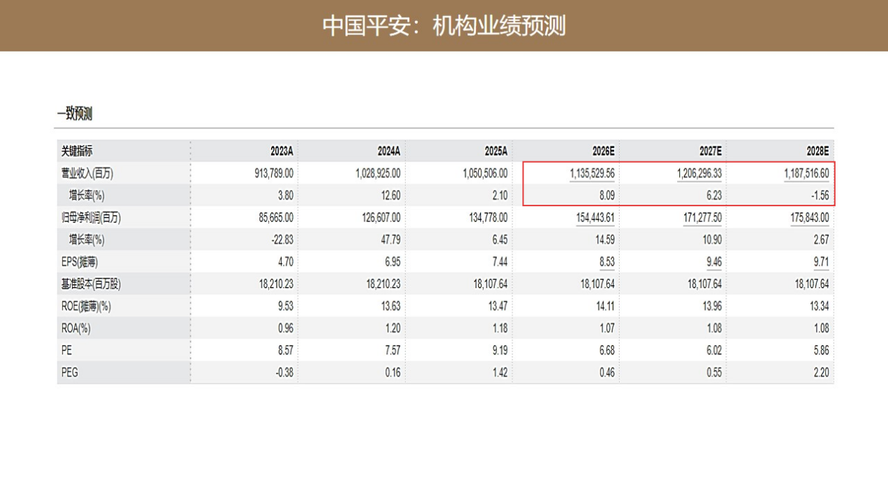Click the PEG value 2.20

coord(821,372)
